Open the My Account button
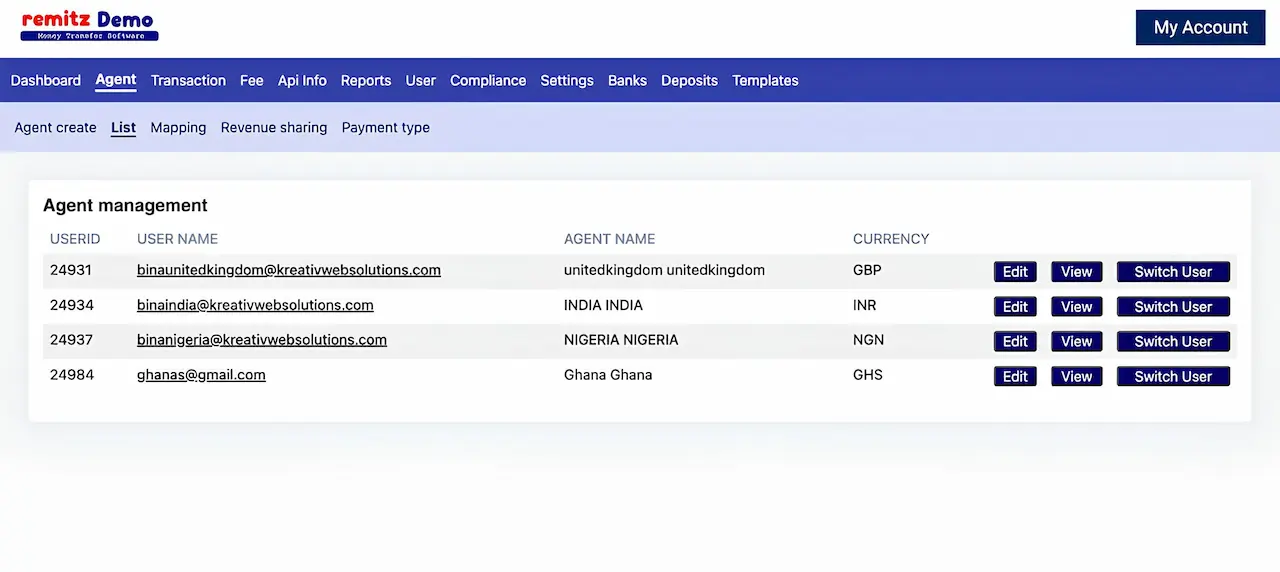Image resolution: width=1280 pixels, height=572 pixels. [x=1200, y=28]
